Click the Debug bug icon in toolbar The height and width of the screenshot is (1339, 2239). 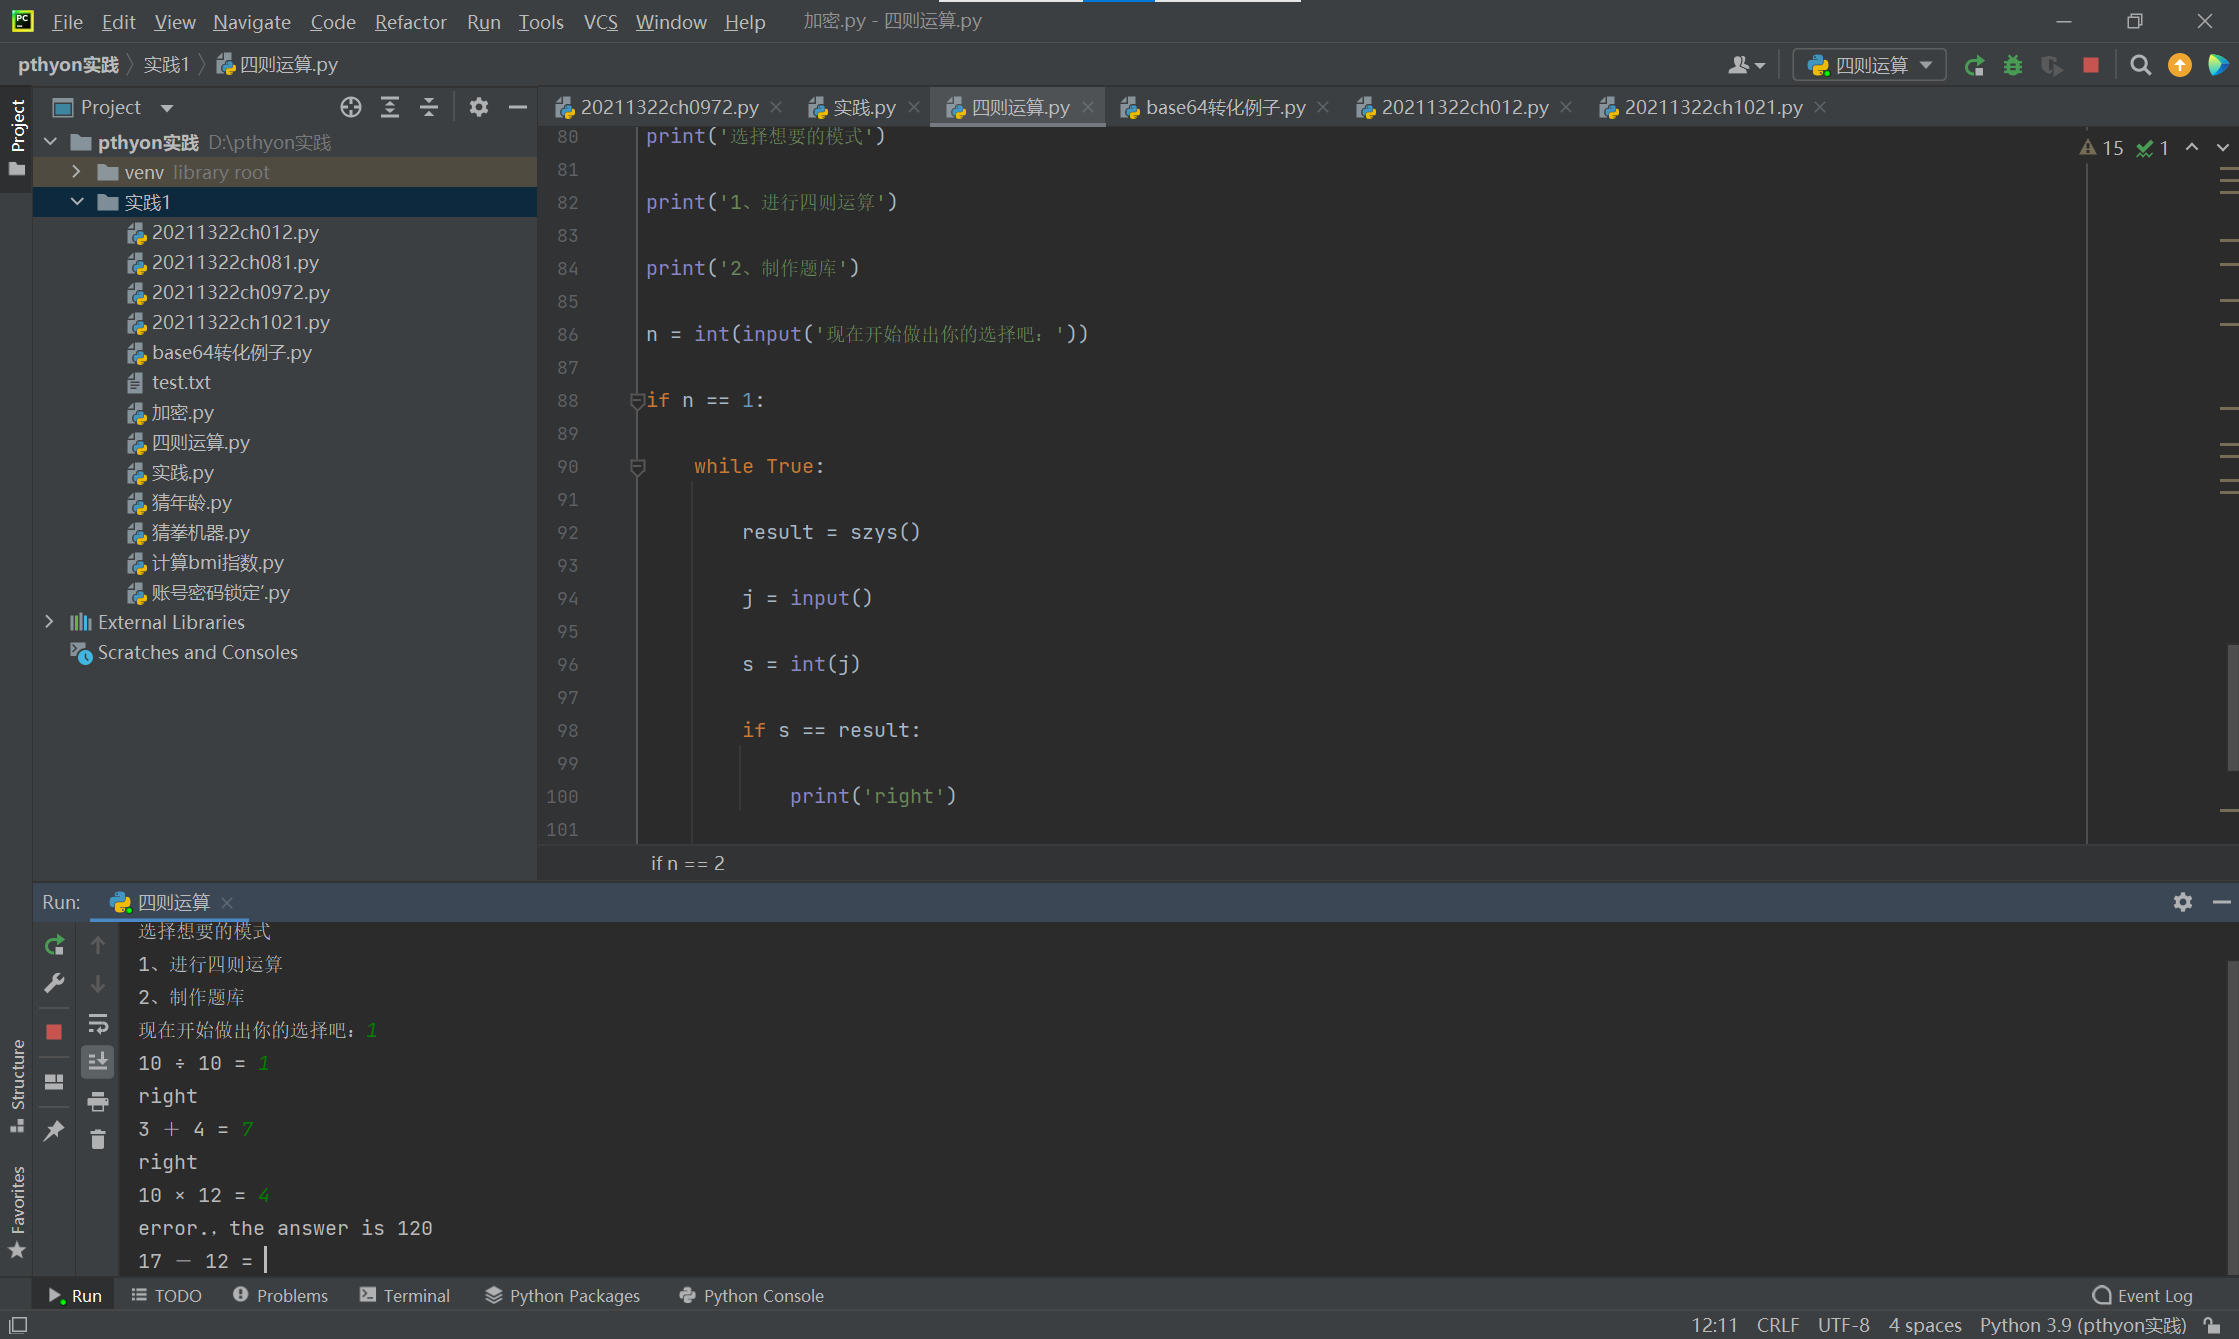point(2013,66)
